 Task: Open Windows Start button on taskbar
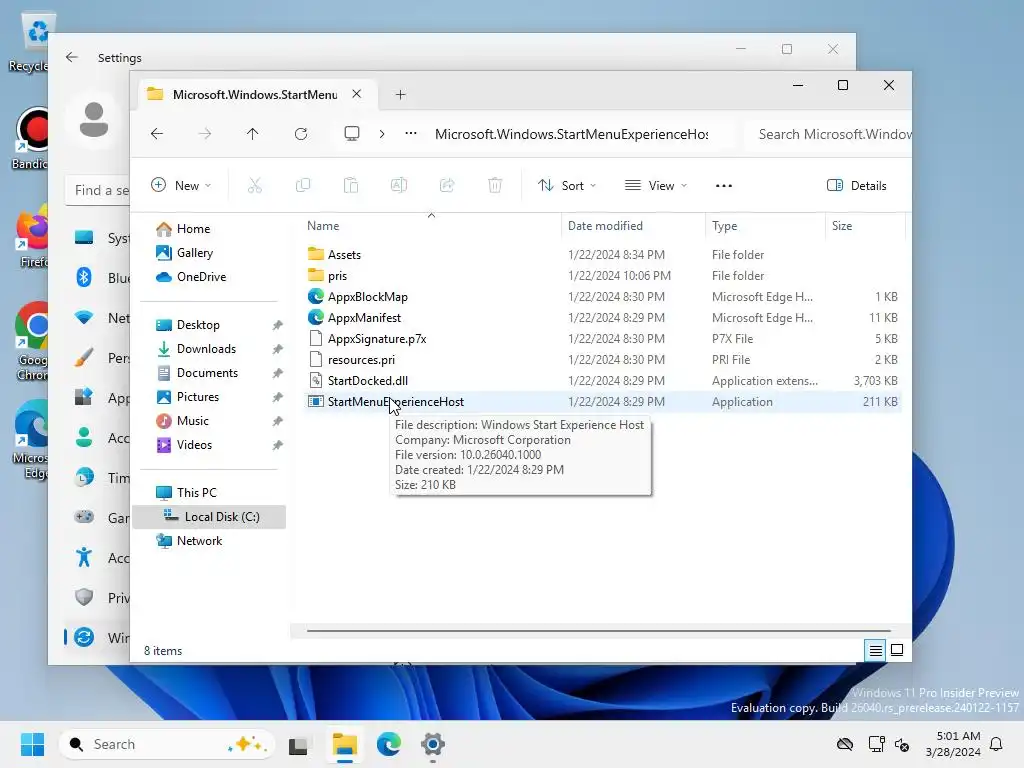(x=33, y=744)
